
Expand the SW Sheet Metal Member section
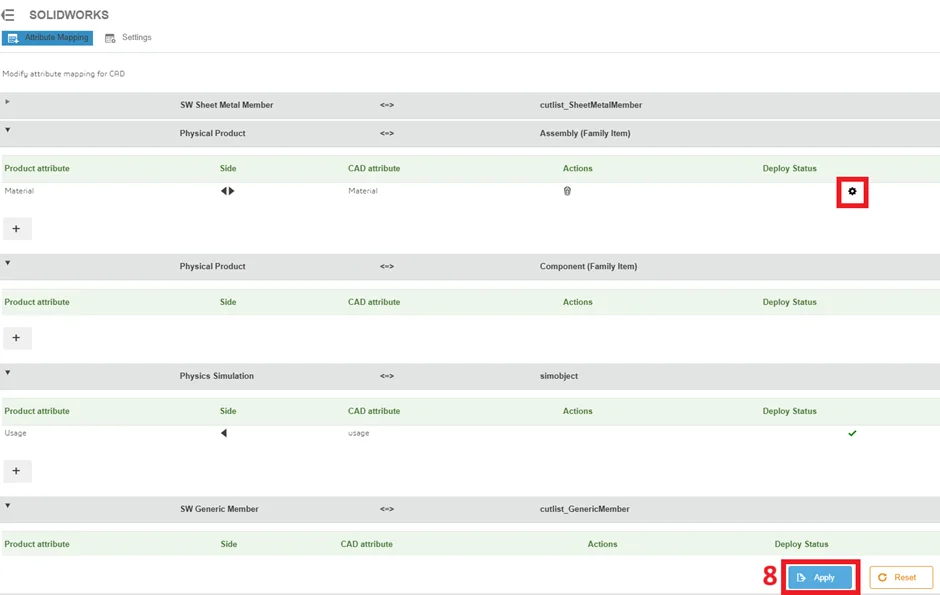[7, 102]
